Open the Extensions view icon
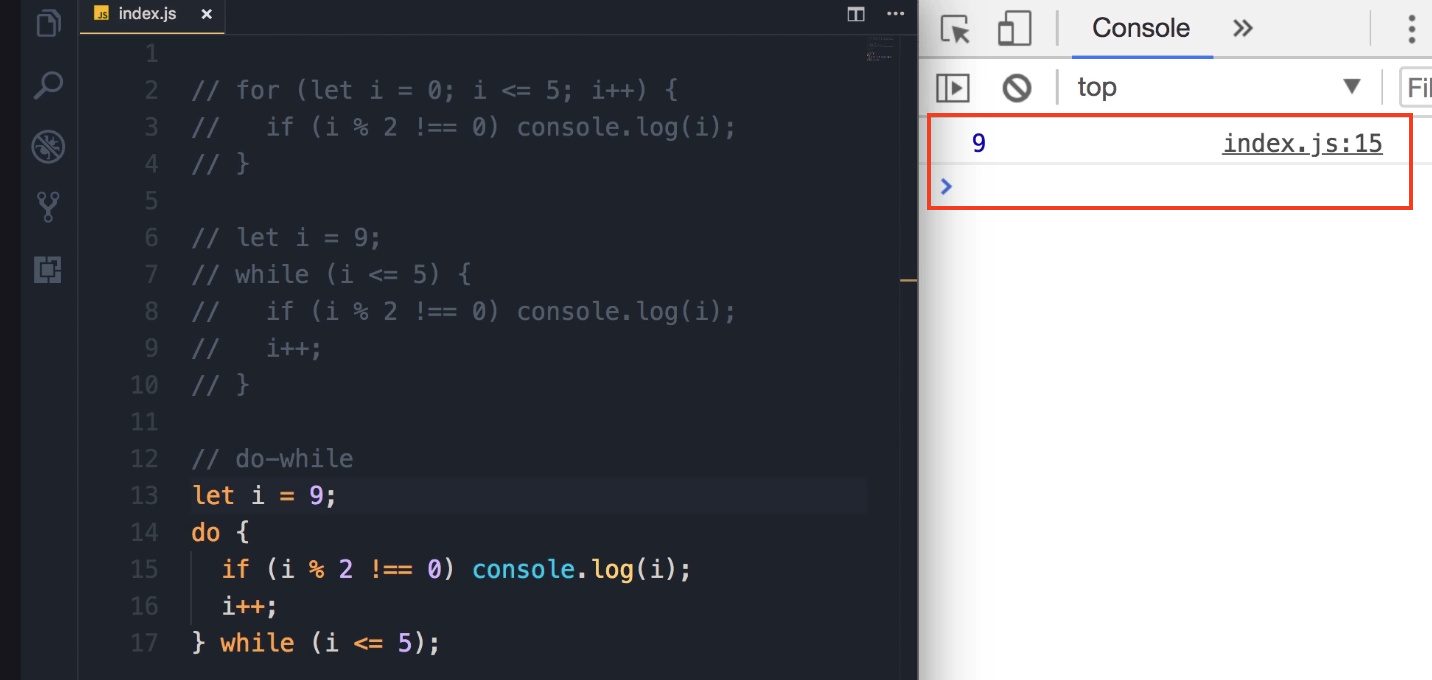This screenshot has width=1432, height=680. coord(48,269)
